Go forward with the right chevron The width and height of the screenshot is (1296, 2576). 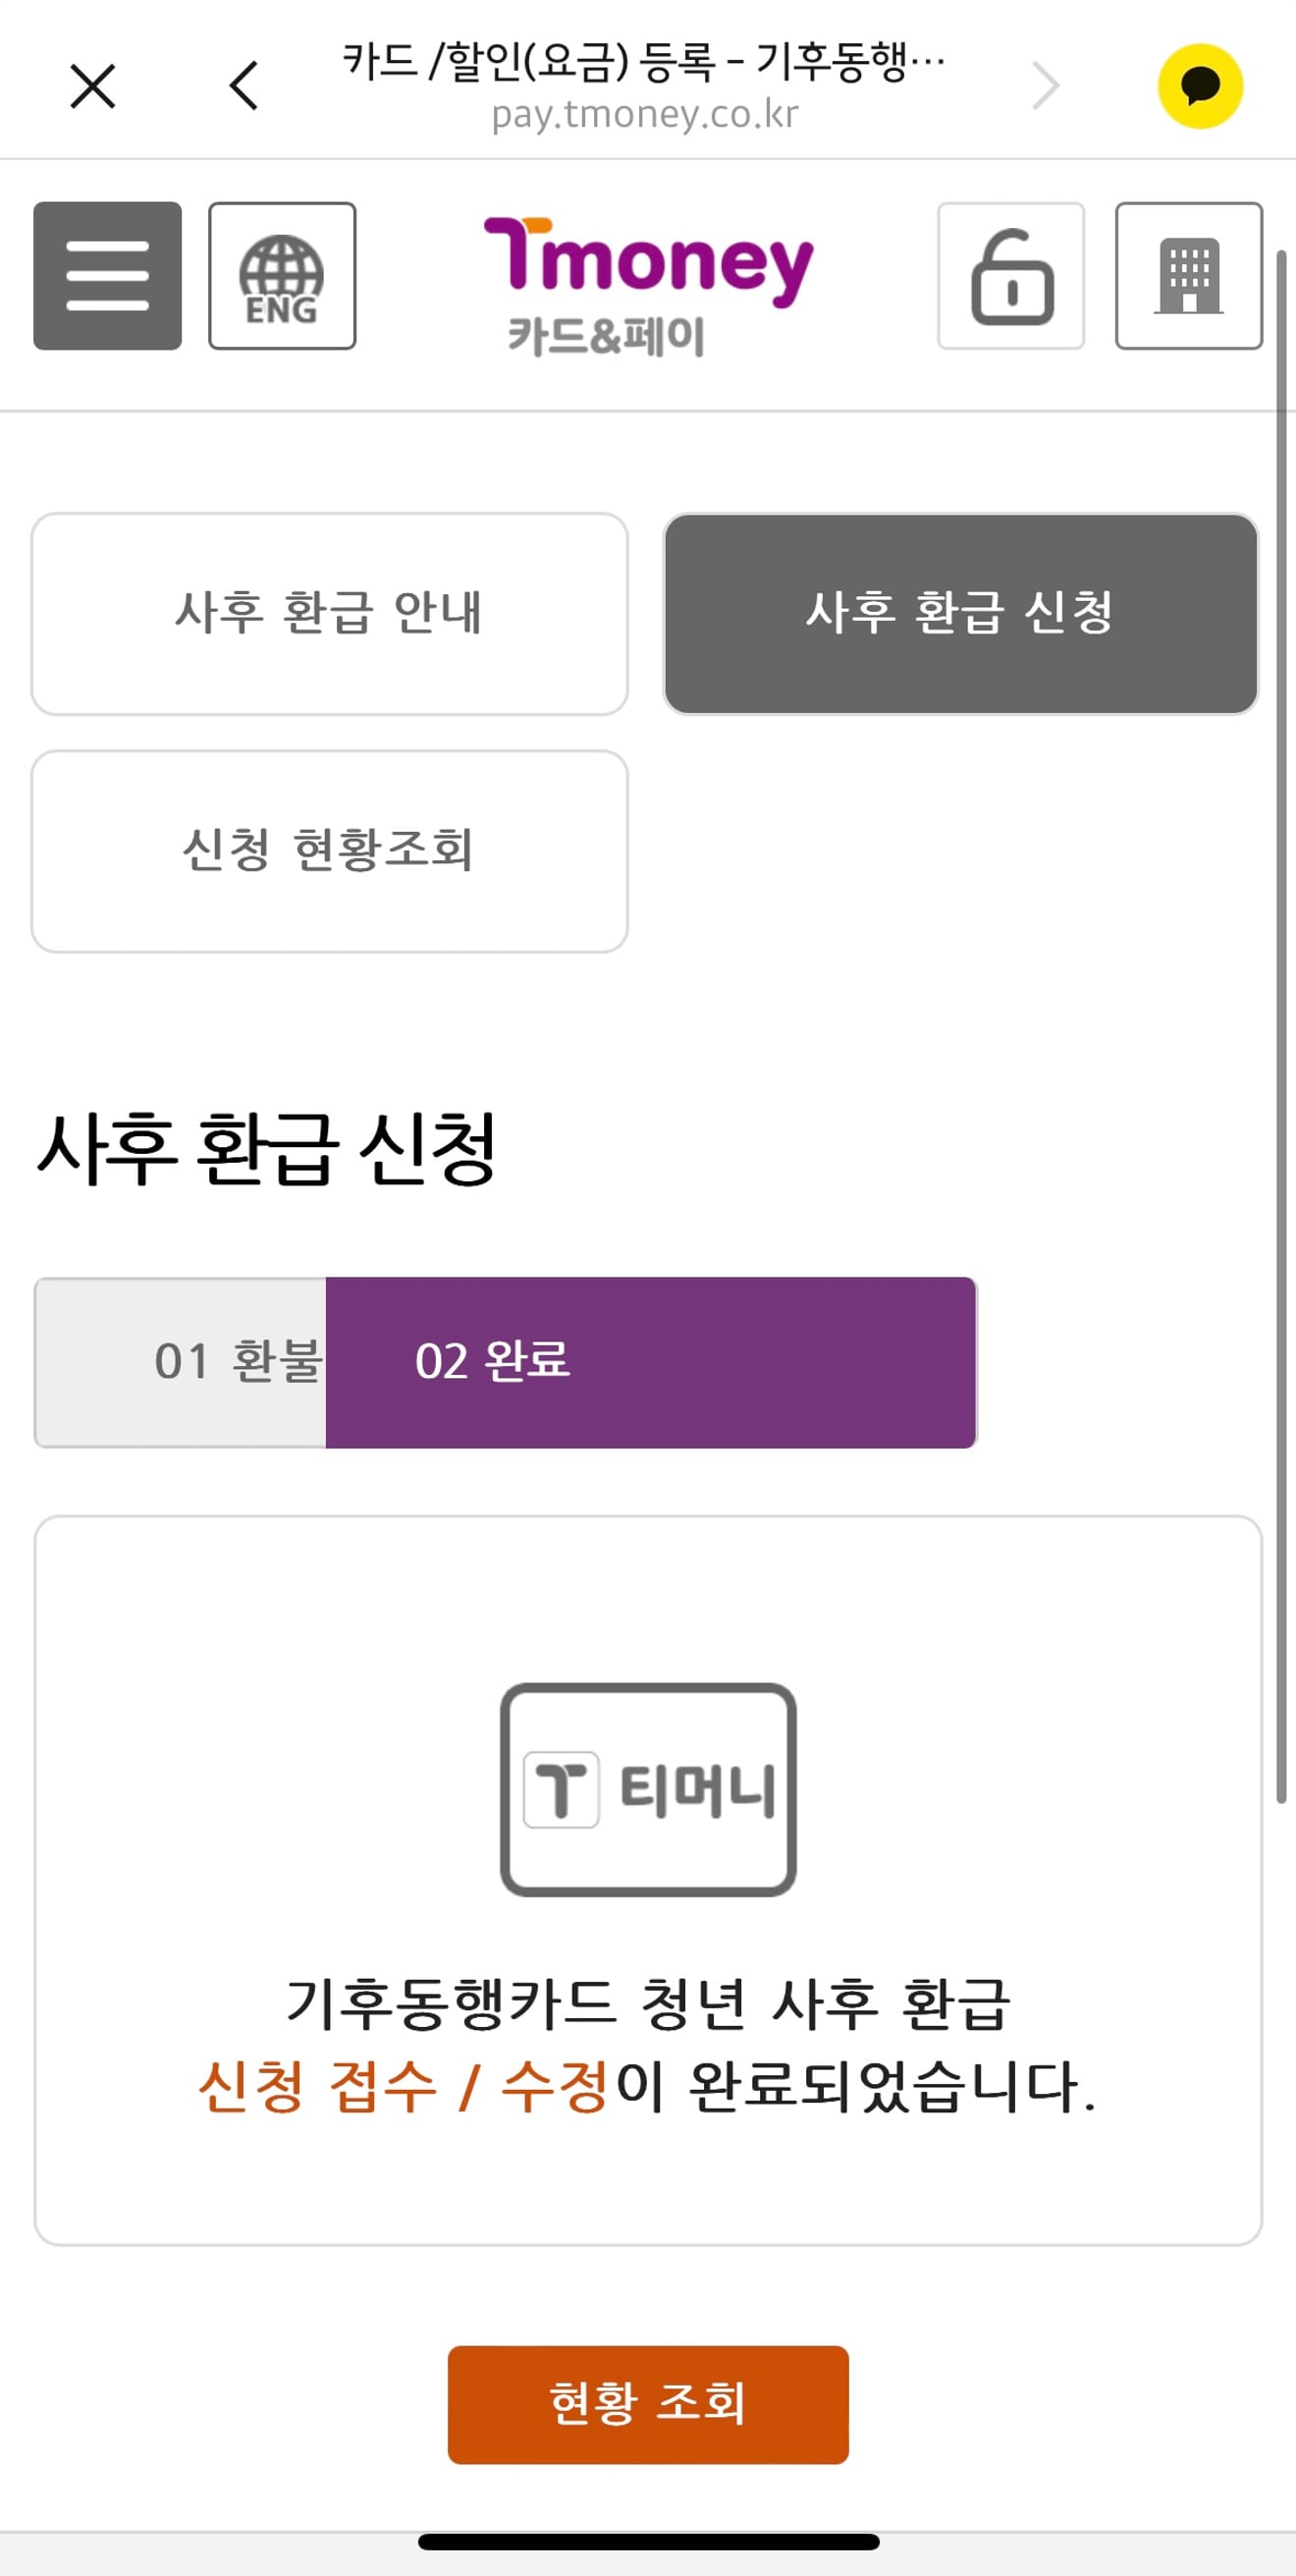coord(1045,86)
